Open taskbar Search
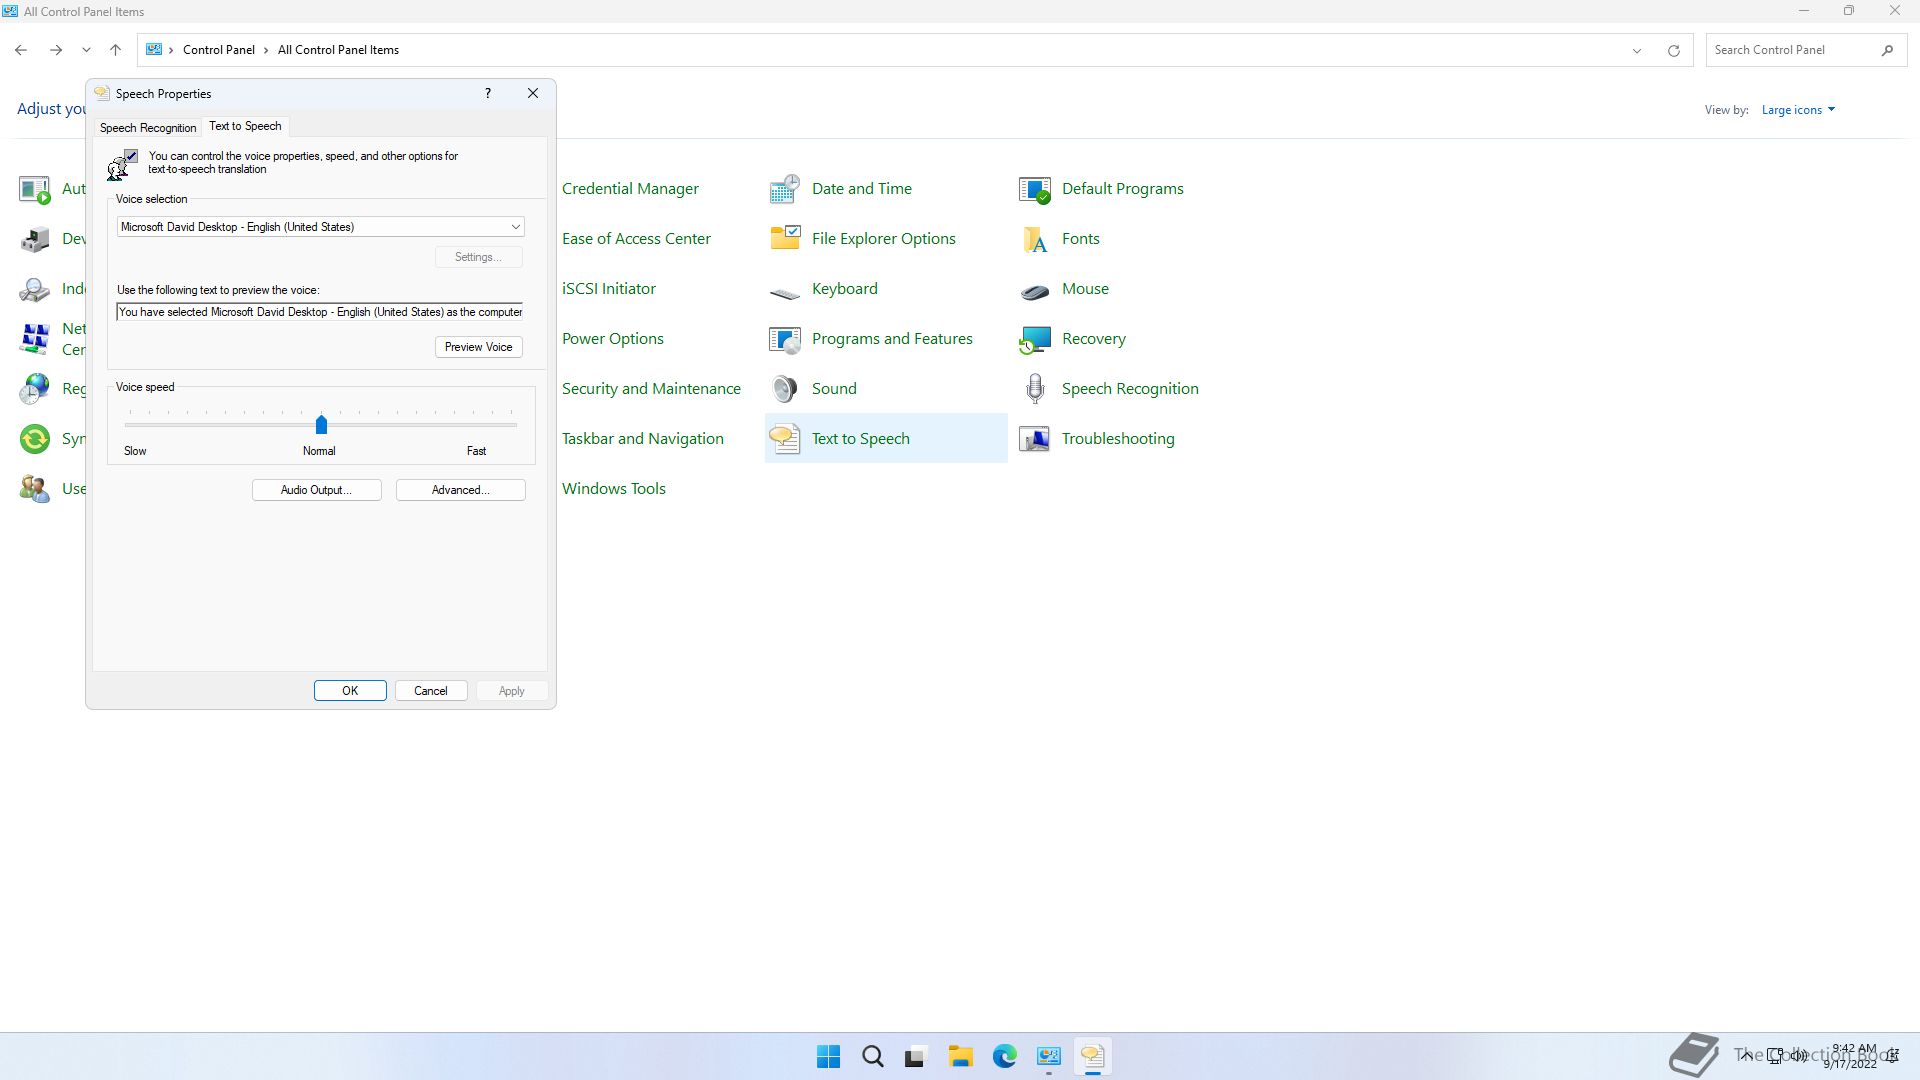Screen dimensions: 1920x1080 tap(872, 1056)
